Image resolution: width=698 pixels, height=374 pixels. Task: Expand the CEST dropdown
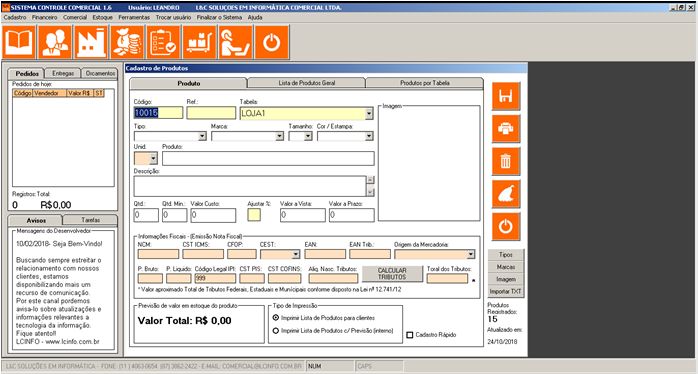[296, 254]
